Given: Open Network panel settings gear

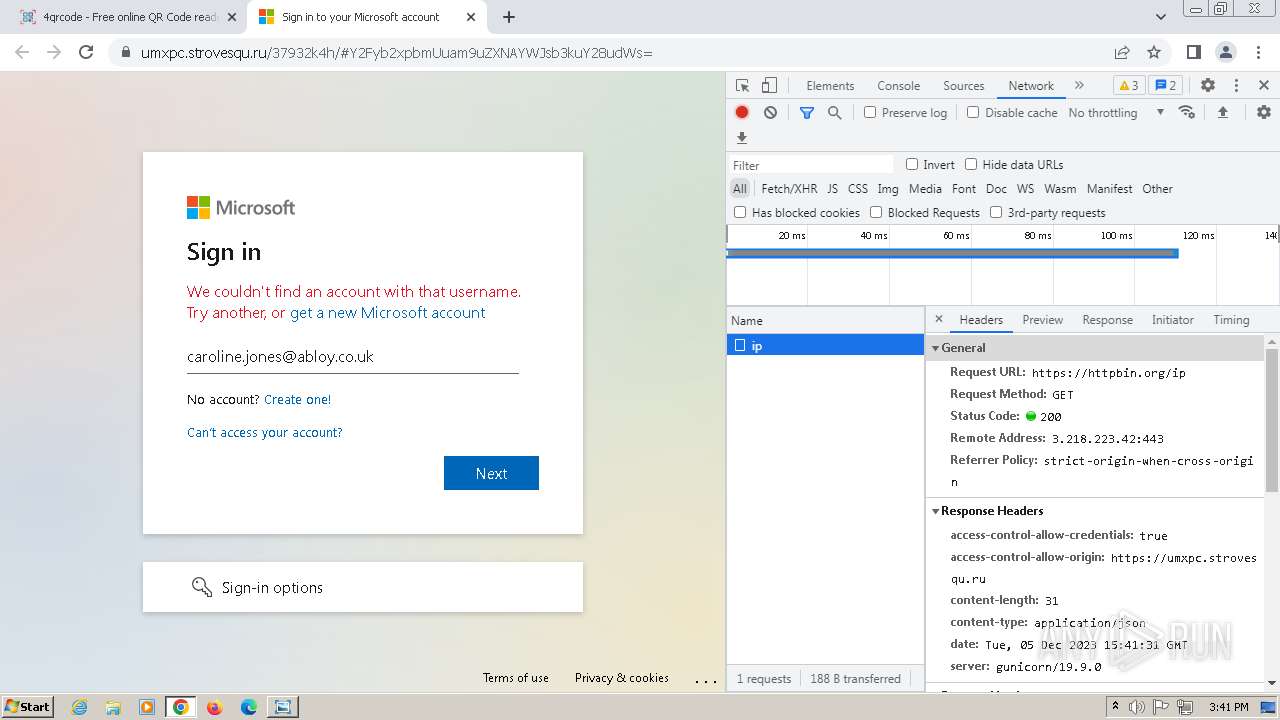Looking at the screenshot, I should click(x=1264, y=113).
